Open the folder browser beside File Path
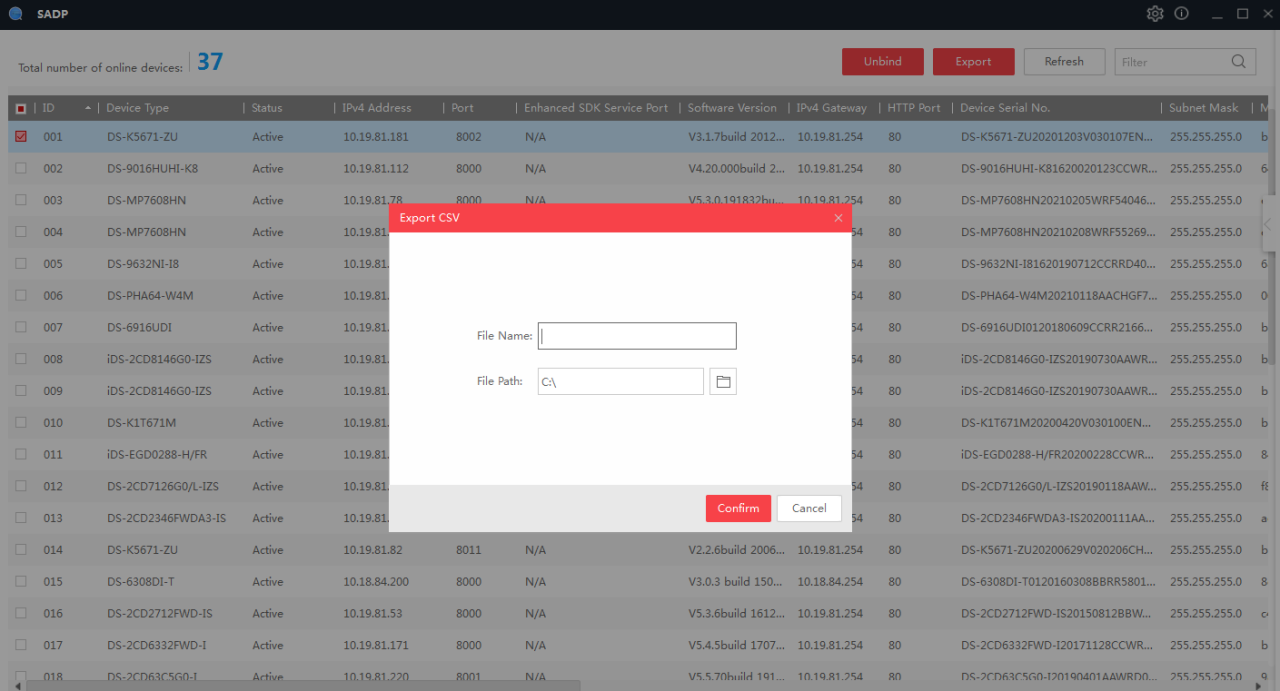1280x691 pixels. coord(723,381)
